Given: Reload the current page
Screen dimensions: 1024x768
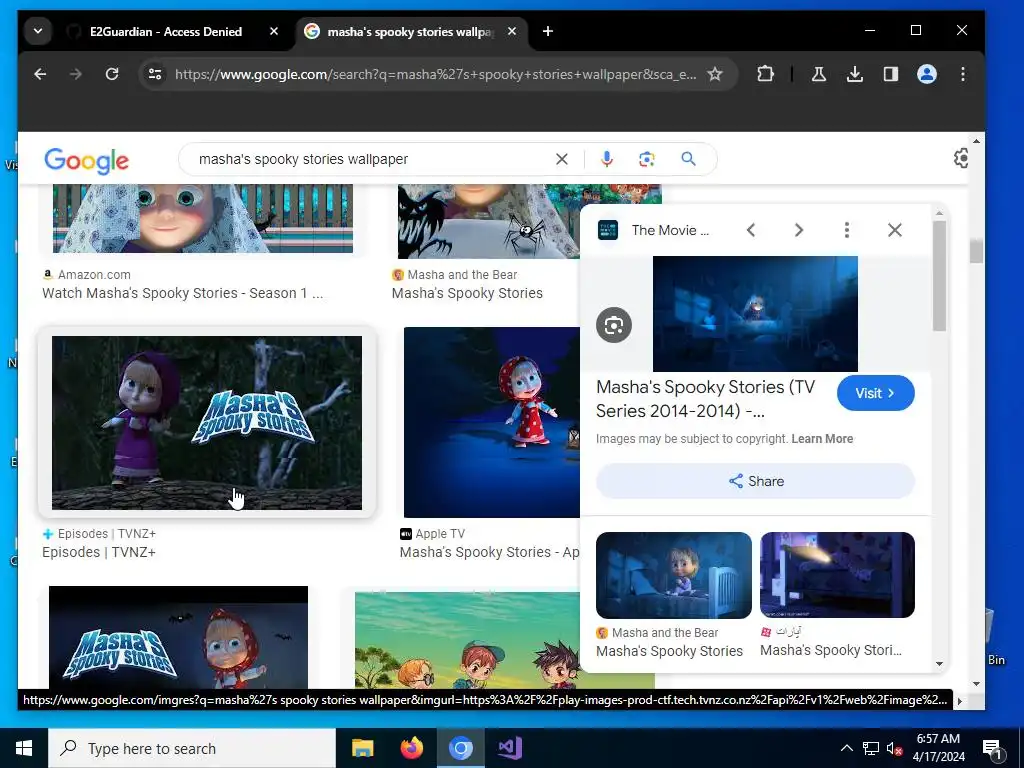Looking at the screenshot, I should coord(112,74).
